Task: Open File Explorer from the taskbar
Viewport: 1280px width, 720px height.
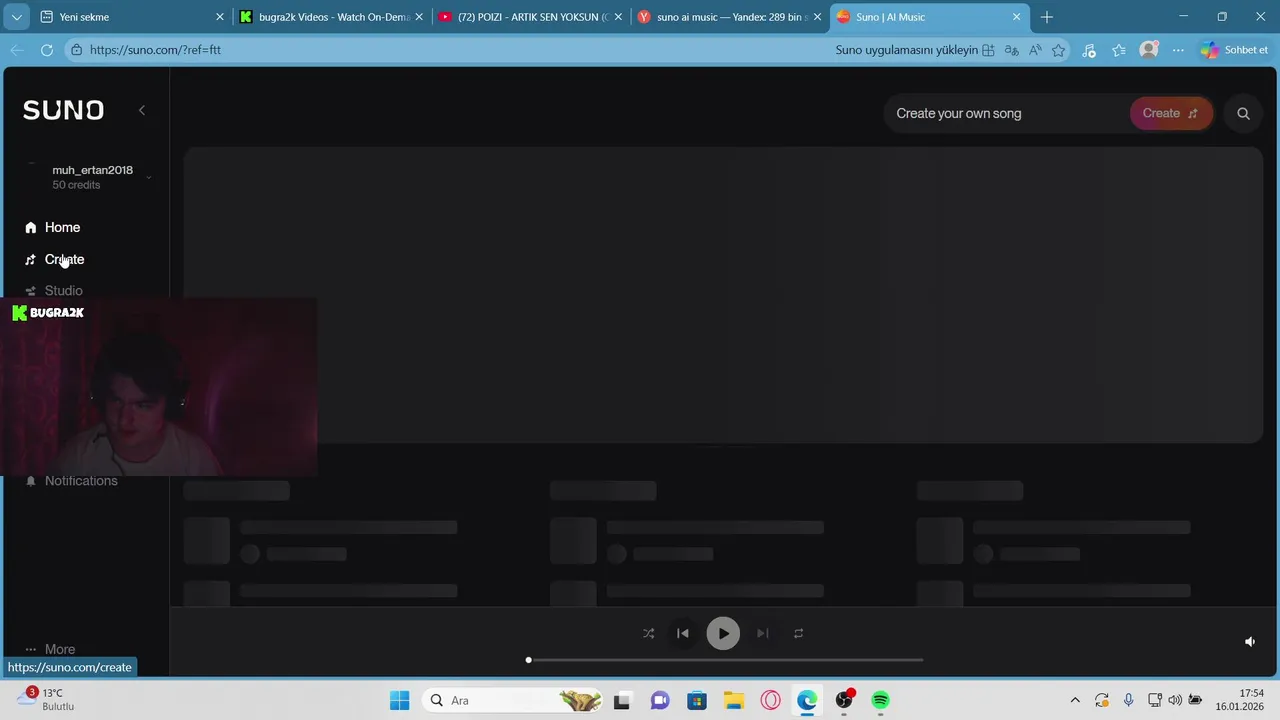Action: pyautogui.click(x=733, y=700)
